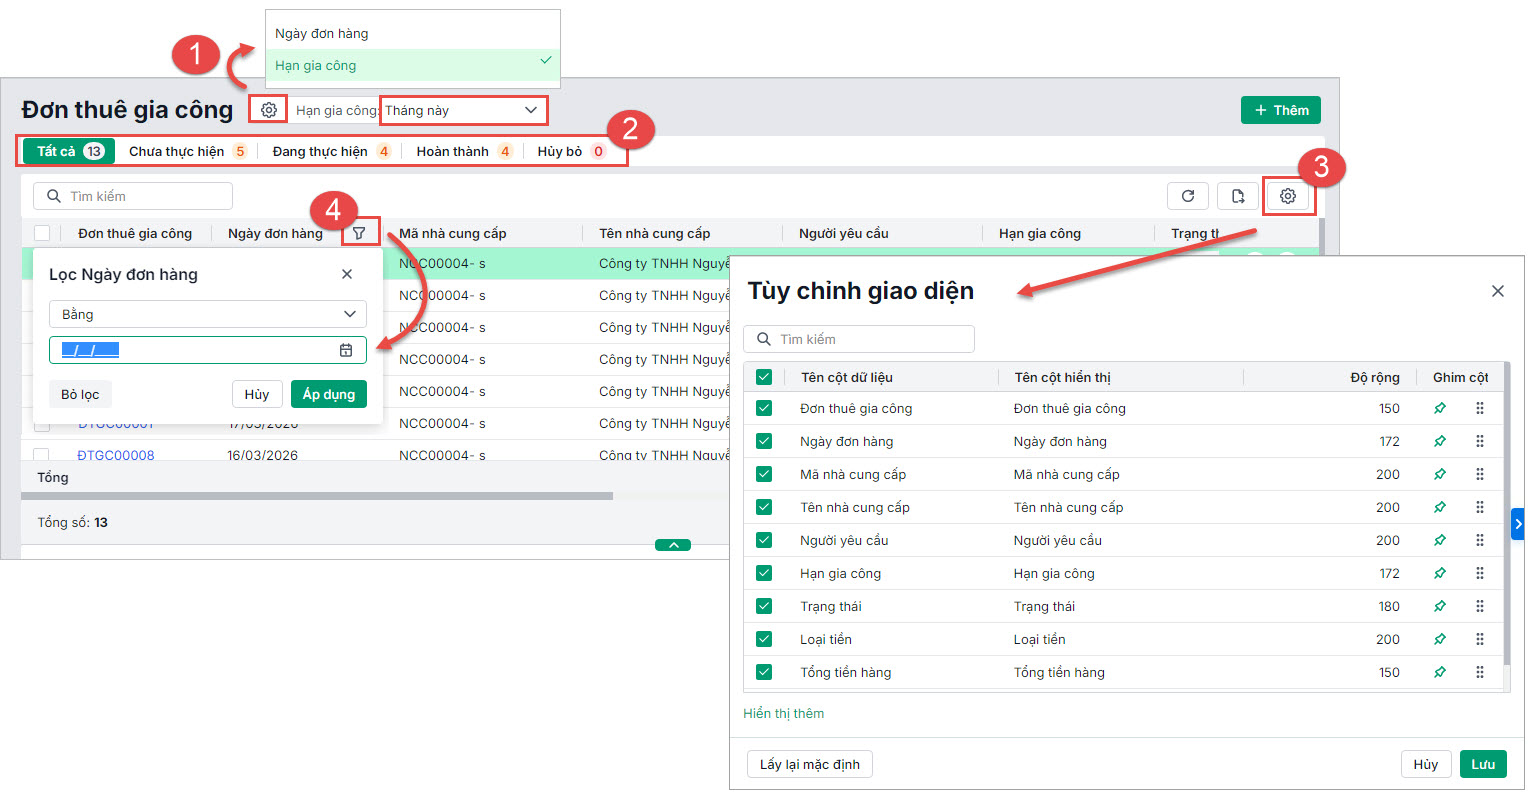The height and width of the screenshot is (794, 1534).
Task: Click Bỏ lọc to clear the filter
Action: click(80, 394)
